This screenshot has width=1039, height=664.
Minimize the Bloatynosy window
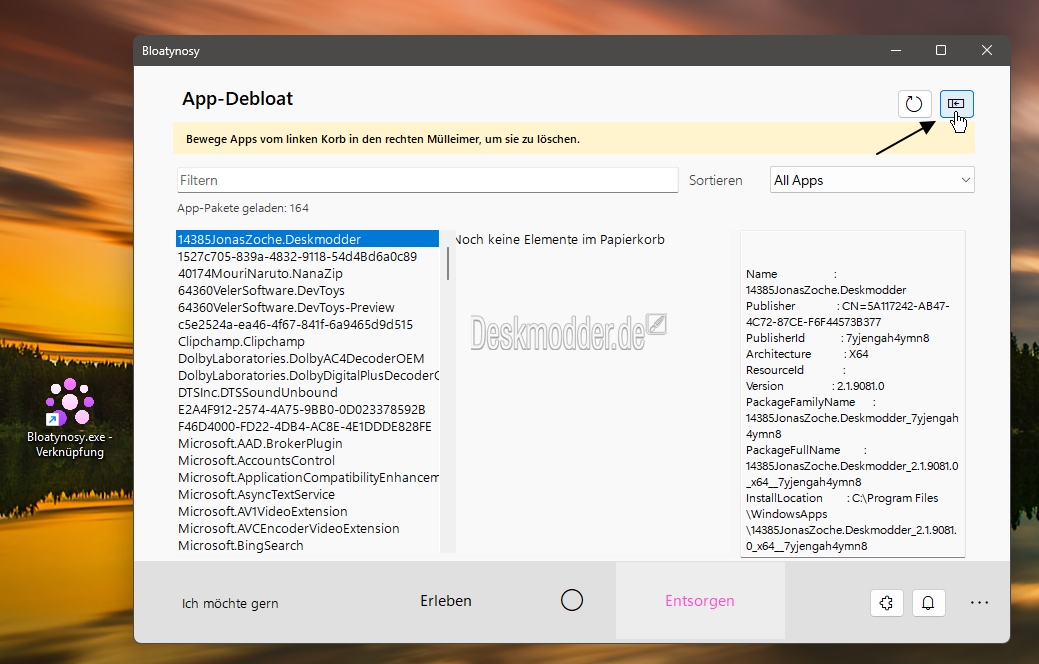click(896, 50)
